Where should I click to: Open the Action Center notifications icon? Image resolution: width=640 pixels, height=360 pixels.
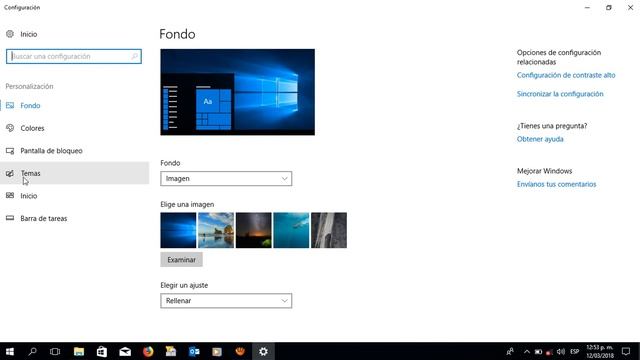click(x=626, y=351)
